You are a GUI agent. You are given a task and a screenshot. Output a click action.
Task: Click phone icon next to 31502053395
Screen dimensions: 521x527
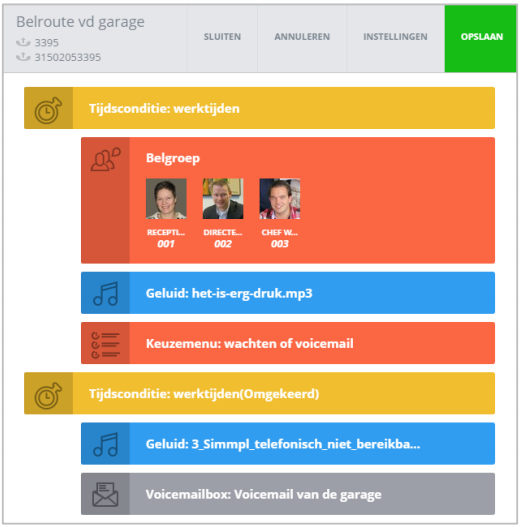[x=23, y=56]
